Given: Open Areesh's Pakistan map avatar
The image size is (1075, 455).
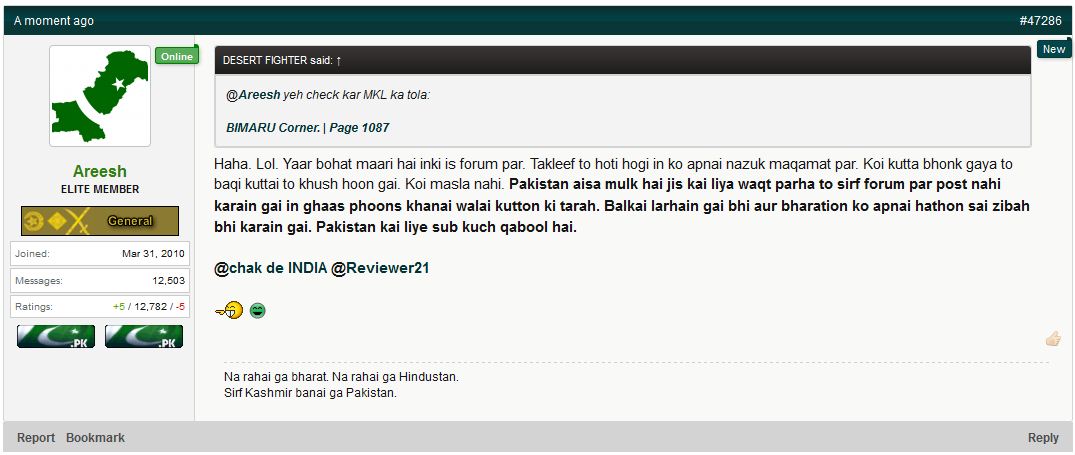Looking at the screenshot, I should coord(100,96).
